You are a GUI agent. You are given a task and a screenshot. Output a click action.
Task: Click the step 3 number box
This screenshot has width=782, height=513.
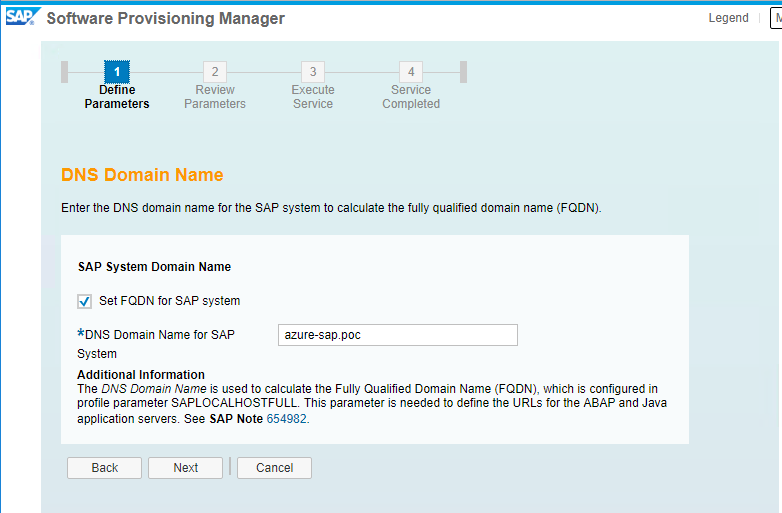[313, 72]
